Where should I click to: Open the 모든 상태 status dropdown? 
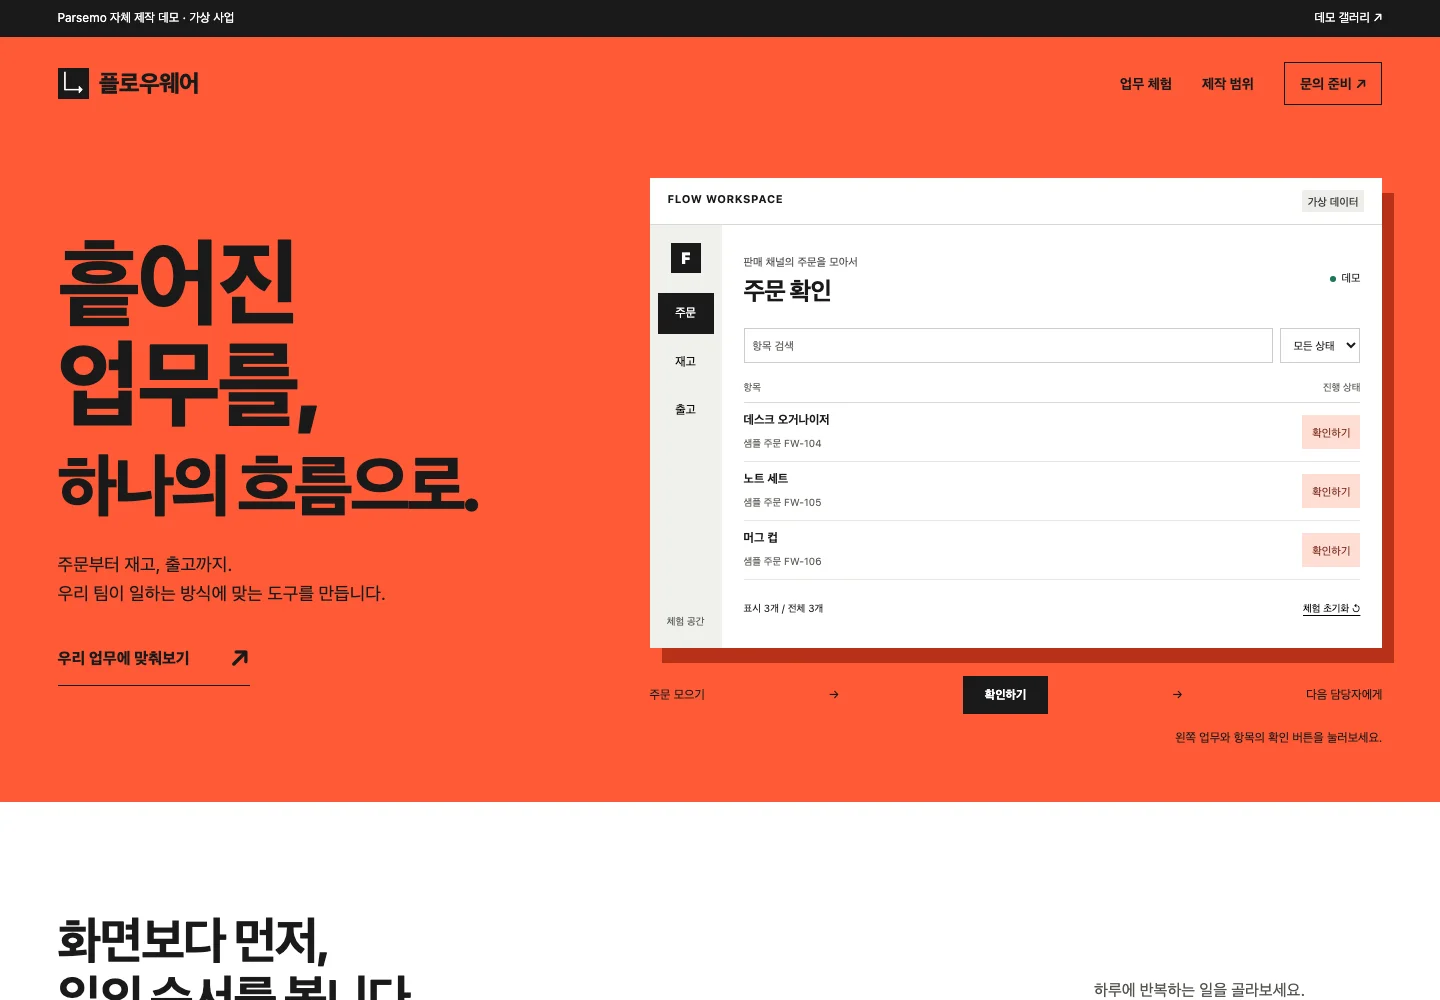pos(1320,345)
